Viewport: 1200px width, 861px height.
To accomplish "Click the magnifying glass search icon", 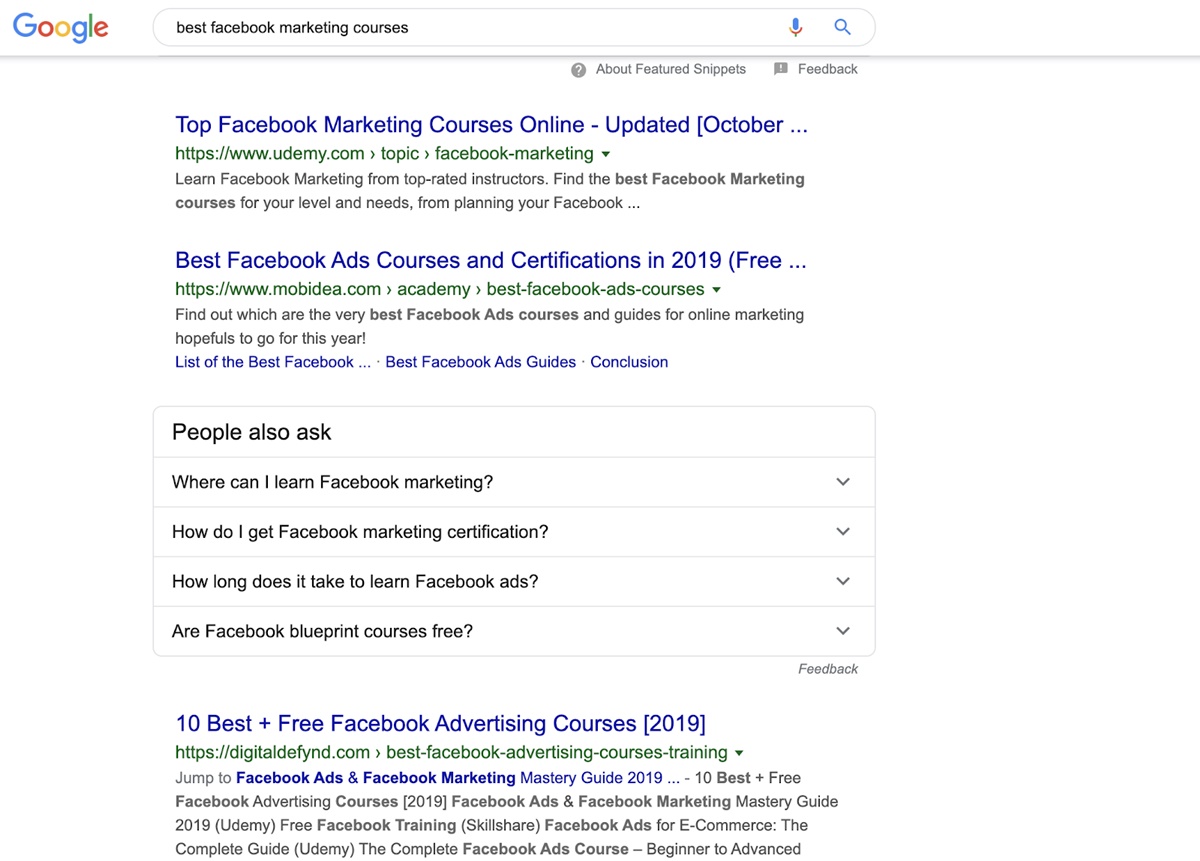I will pos(843,28).
